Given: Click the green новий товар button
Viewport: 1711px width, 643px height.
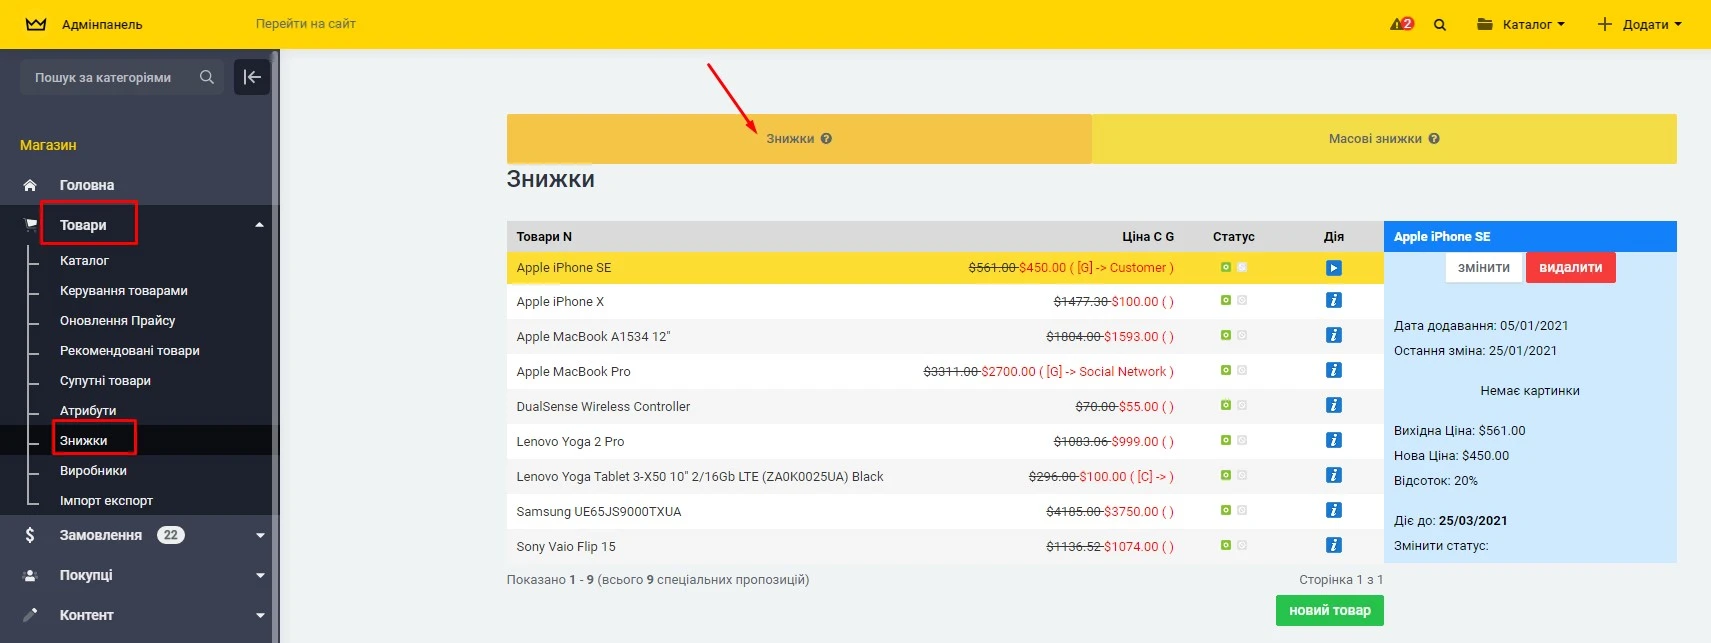Looking at the screenshot, I should coord(1330,610).
